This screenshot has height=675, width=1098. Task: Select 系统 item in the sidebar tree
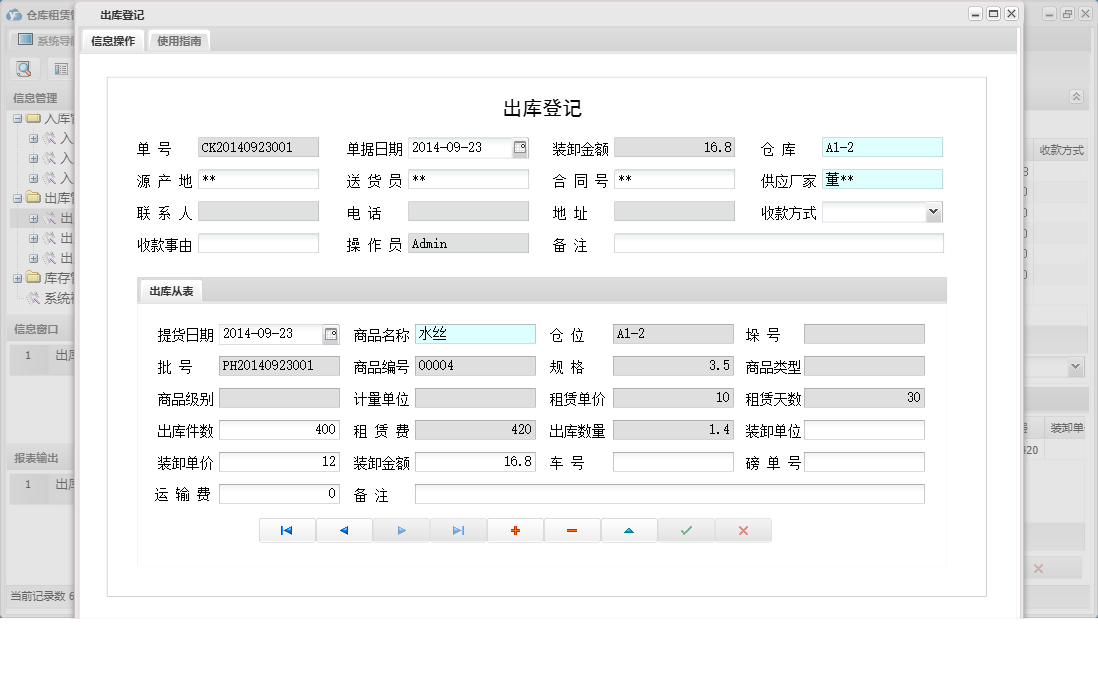click(55, 296)
